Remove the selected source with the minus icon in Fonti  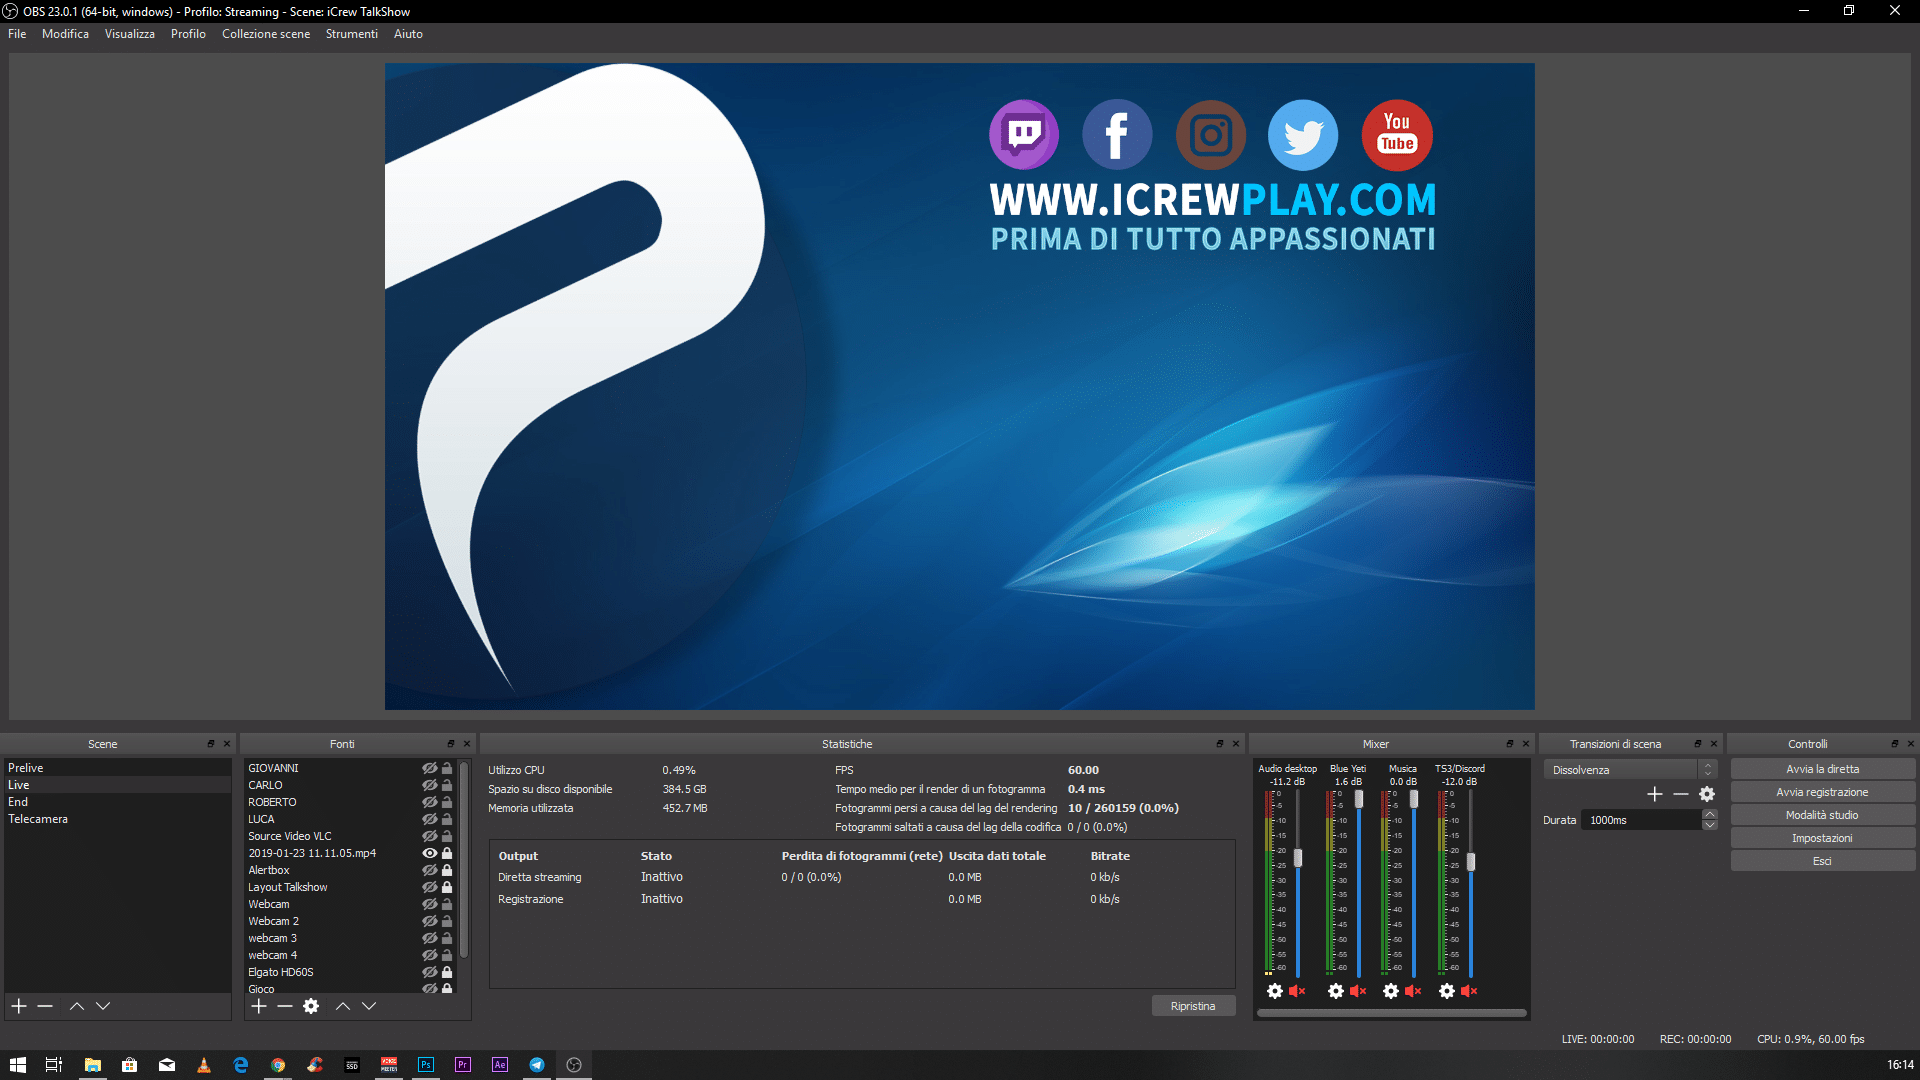tap(285, 1006)
